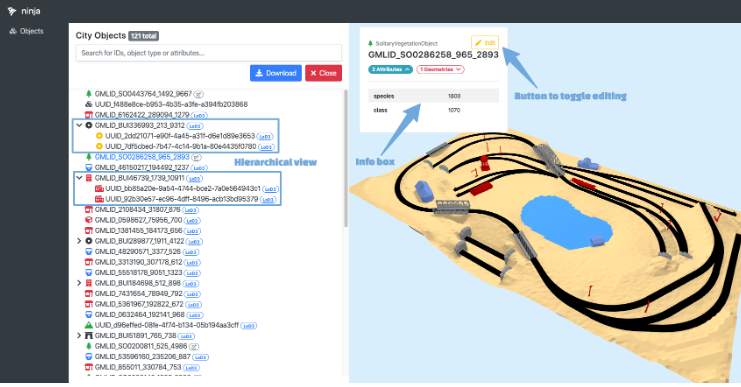The image size is (741, 387).
Task: Click the class attribute row
Action: pos(433,110)
